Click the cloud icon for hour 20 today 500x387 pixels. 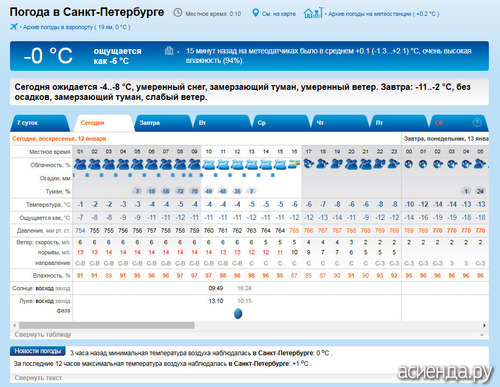coord(351,164)
